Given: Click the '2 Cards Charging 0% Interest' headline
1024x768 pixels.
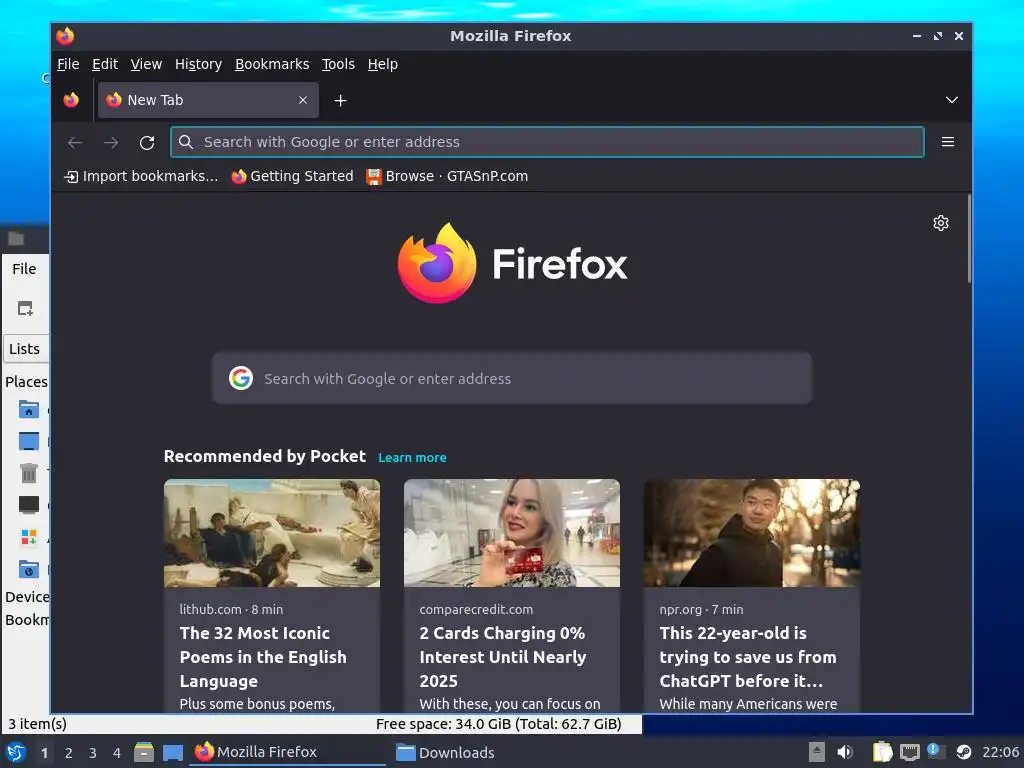Looking at the screenshot, I should [503, 657].
